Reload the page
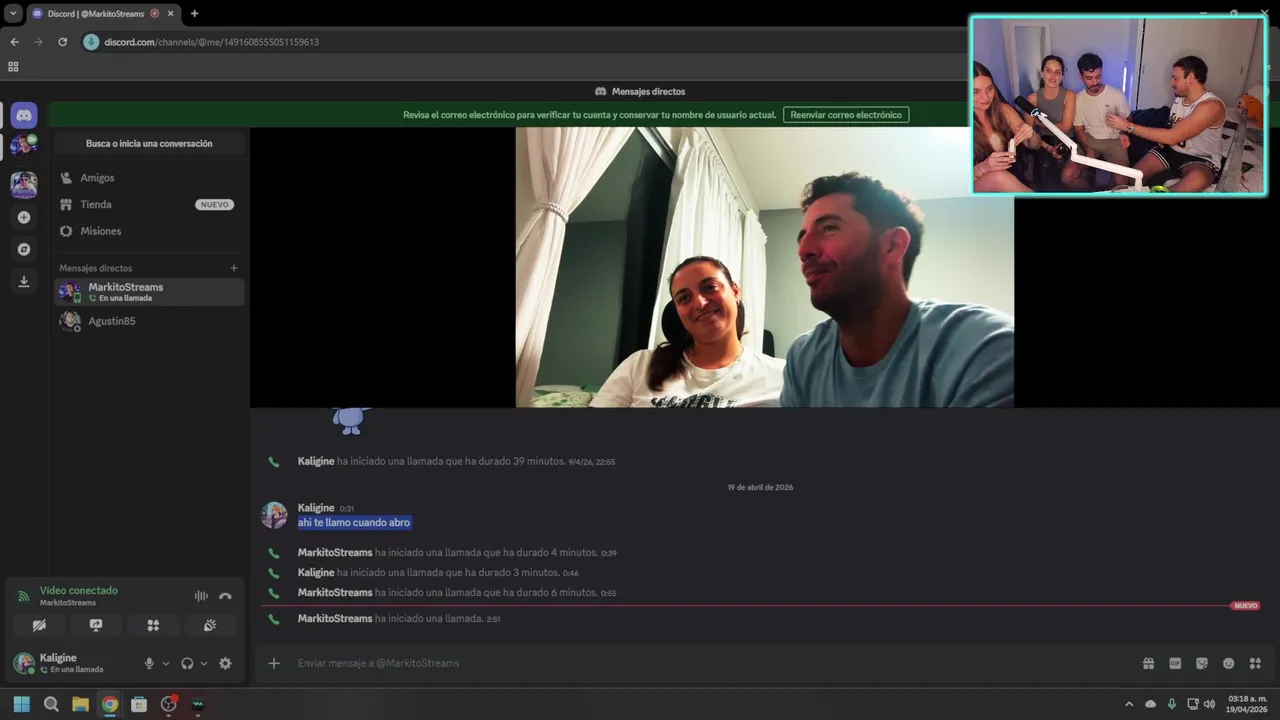Viewport: 1280px width, 720px height. 62,42
